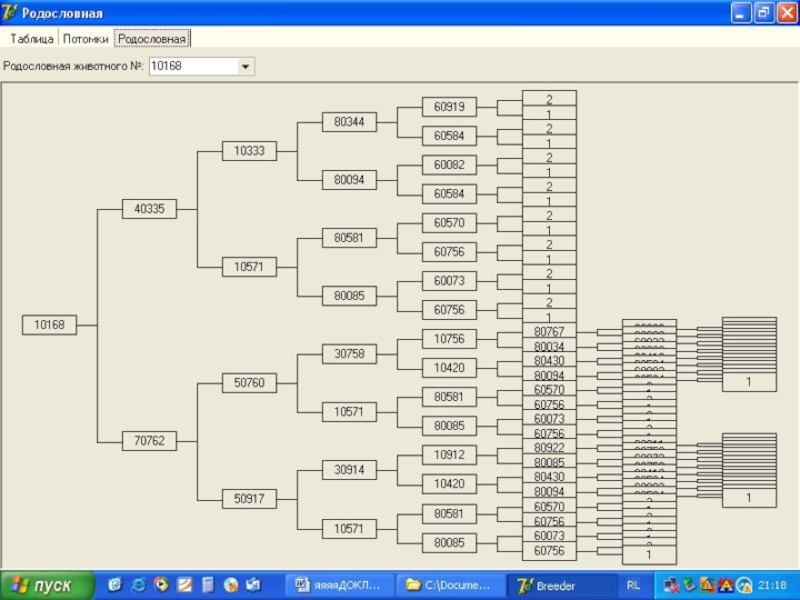The image size is (800, 600).
Task: Select pedigree node 70762
Action: 149,440
